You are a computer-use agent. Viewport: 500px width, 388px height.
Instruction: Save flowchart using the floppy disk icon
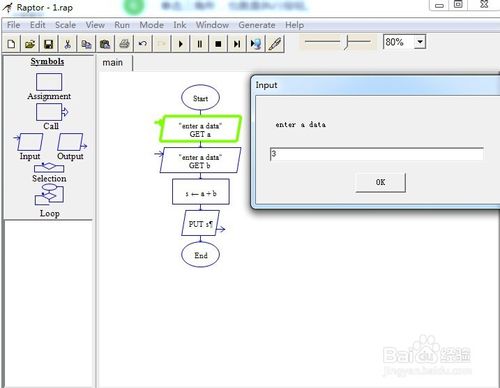point(49,44)
